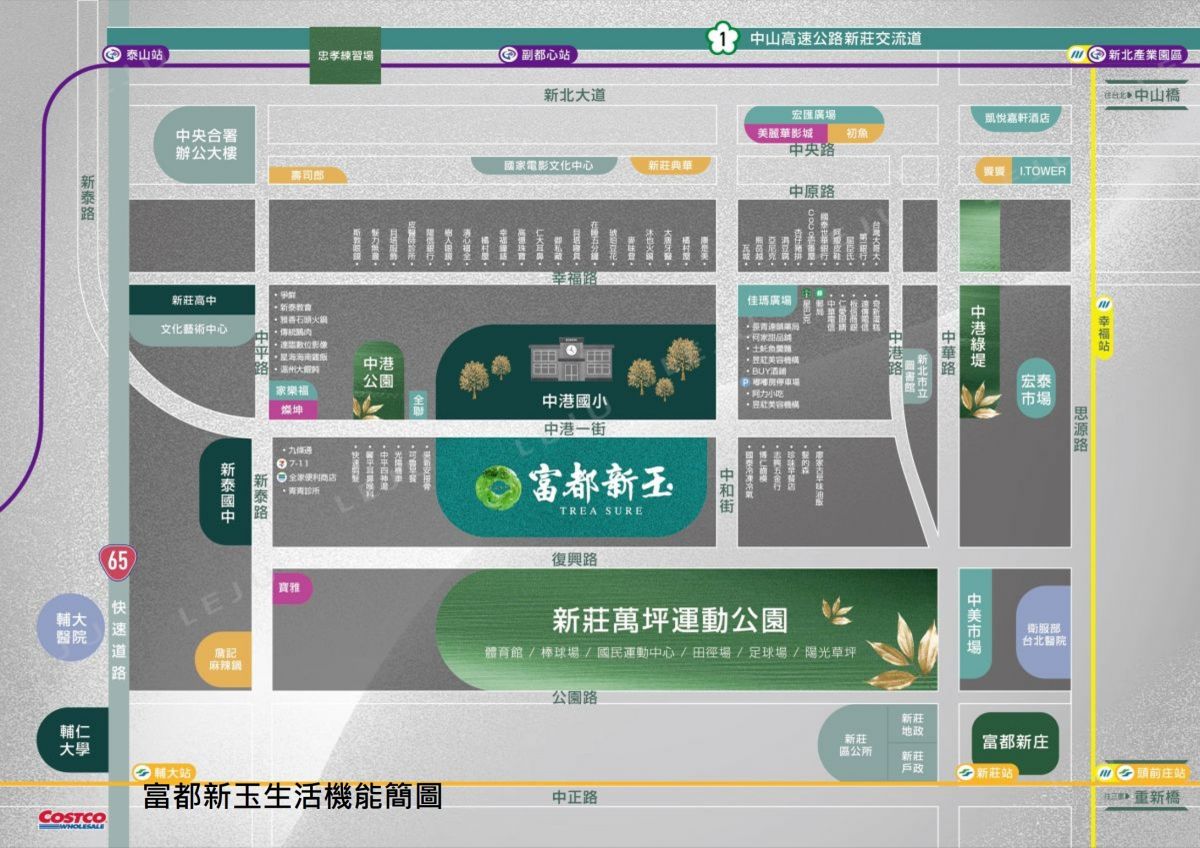Viewport: 1200px width, 848px height.
Task: Click the orange 詹記麻辣鍋 tag
Action: [x=224, y=659]
